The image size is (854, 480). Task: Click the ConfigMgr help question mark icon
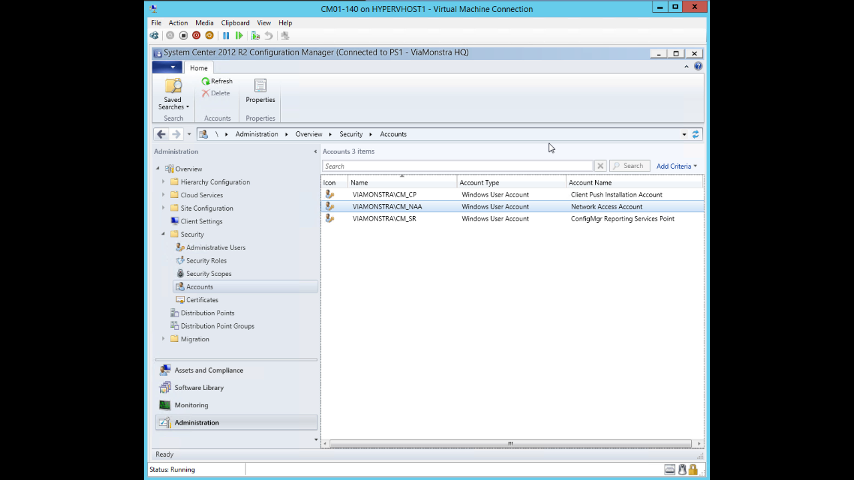point(698,67)
